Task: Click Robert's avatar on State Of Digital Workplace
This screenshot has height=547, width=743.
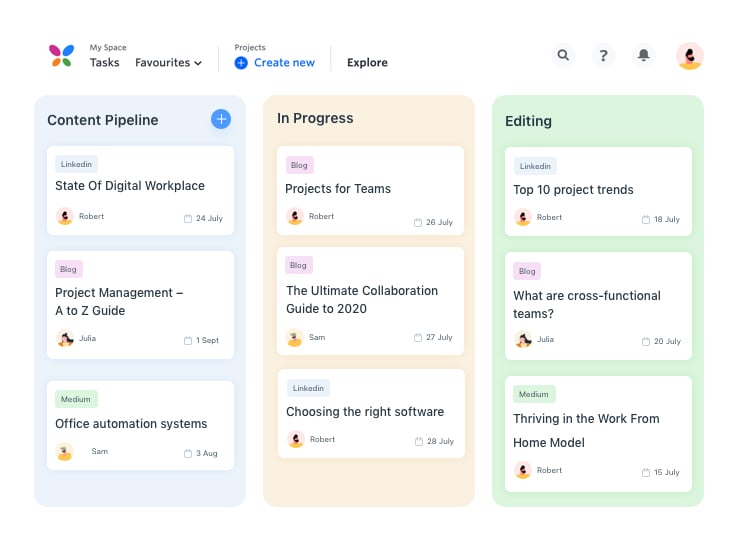Action: coord(65,216)
